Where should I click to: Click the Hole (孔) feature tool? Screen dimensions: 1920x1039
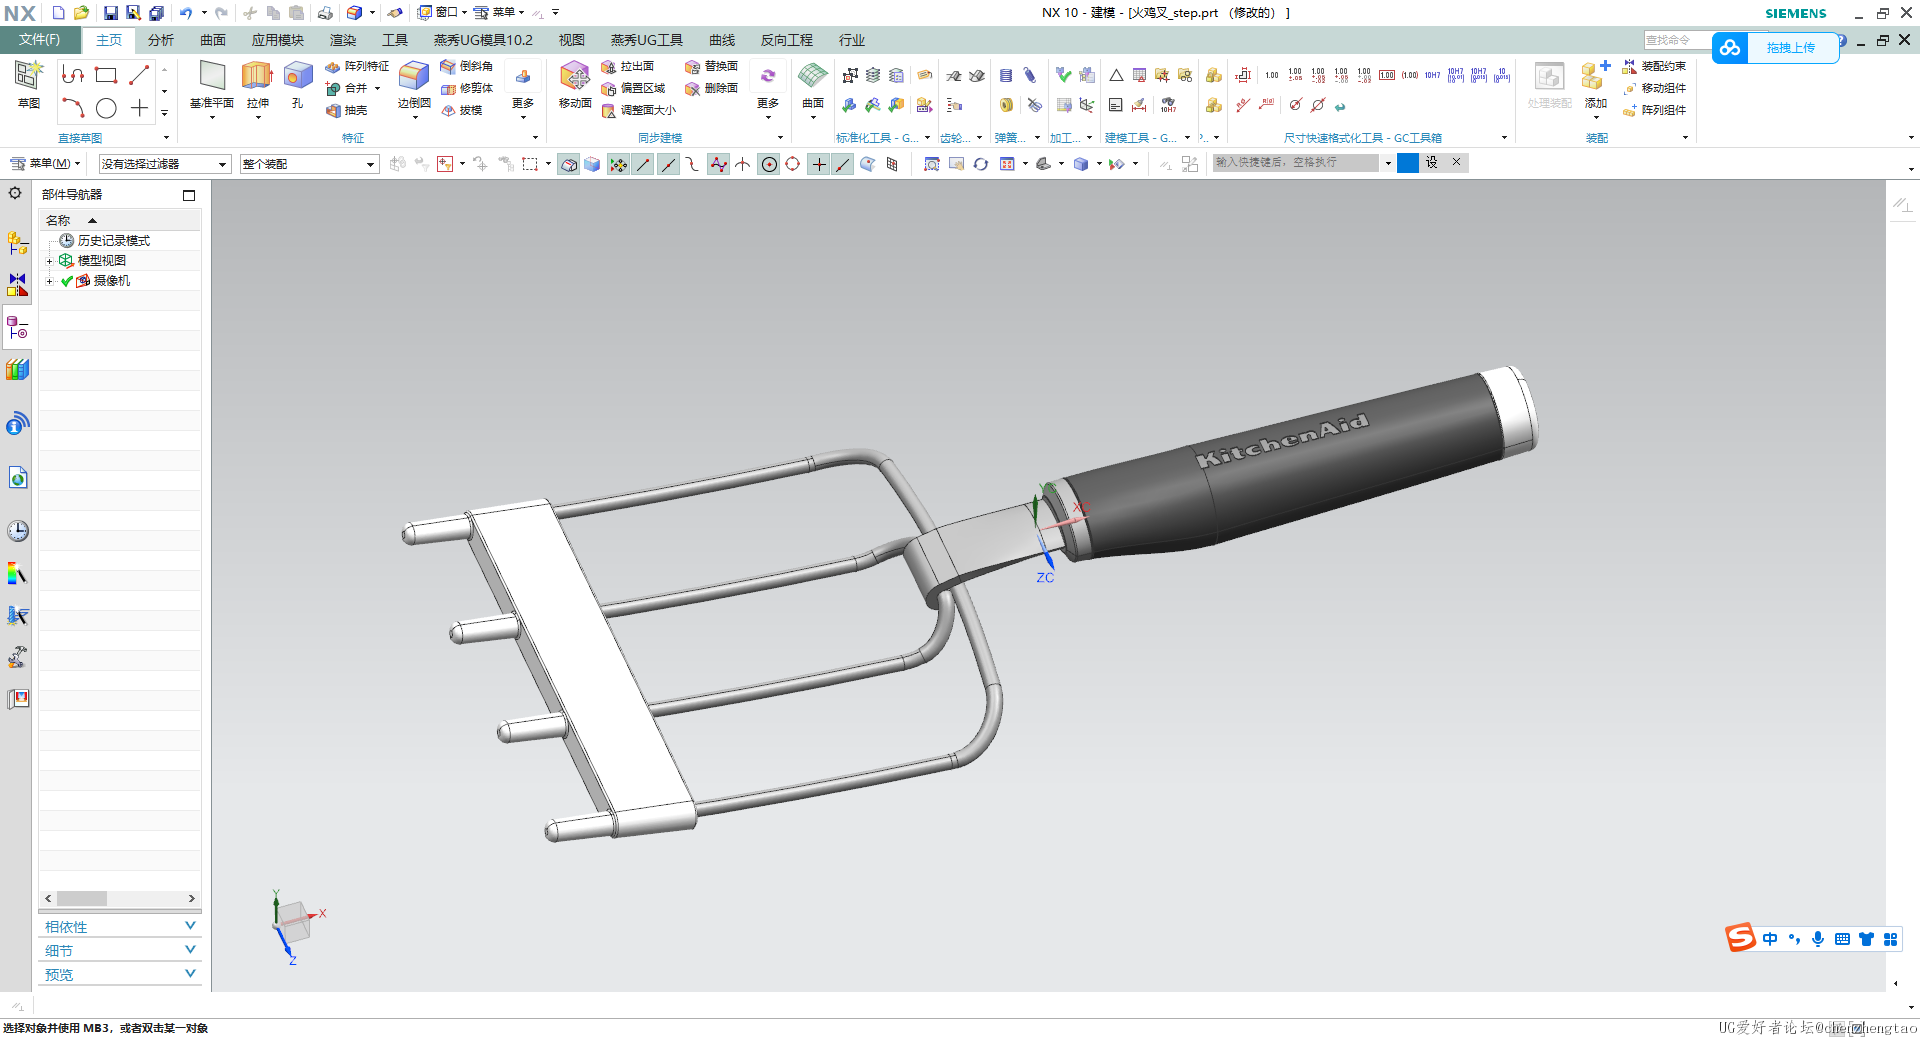297,84
